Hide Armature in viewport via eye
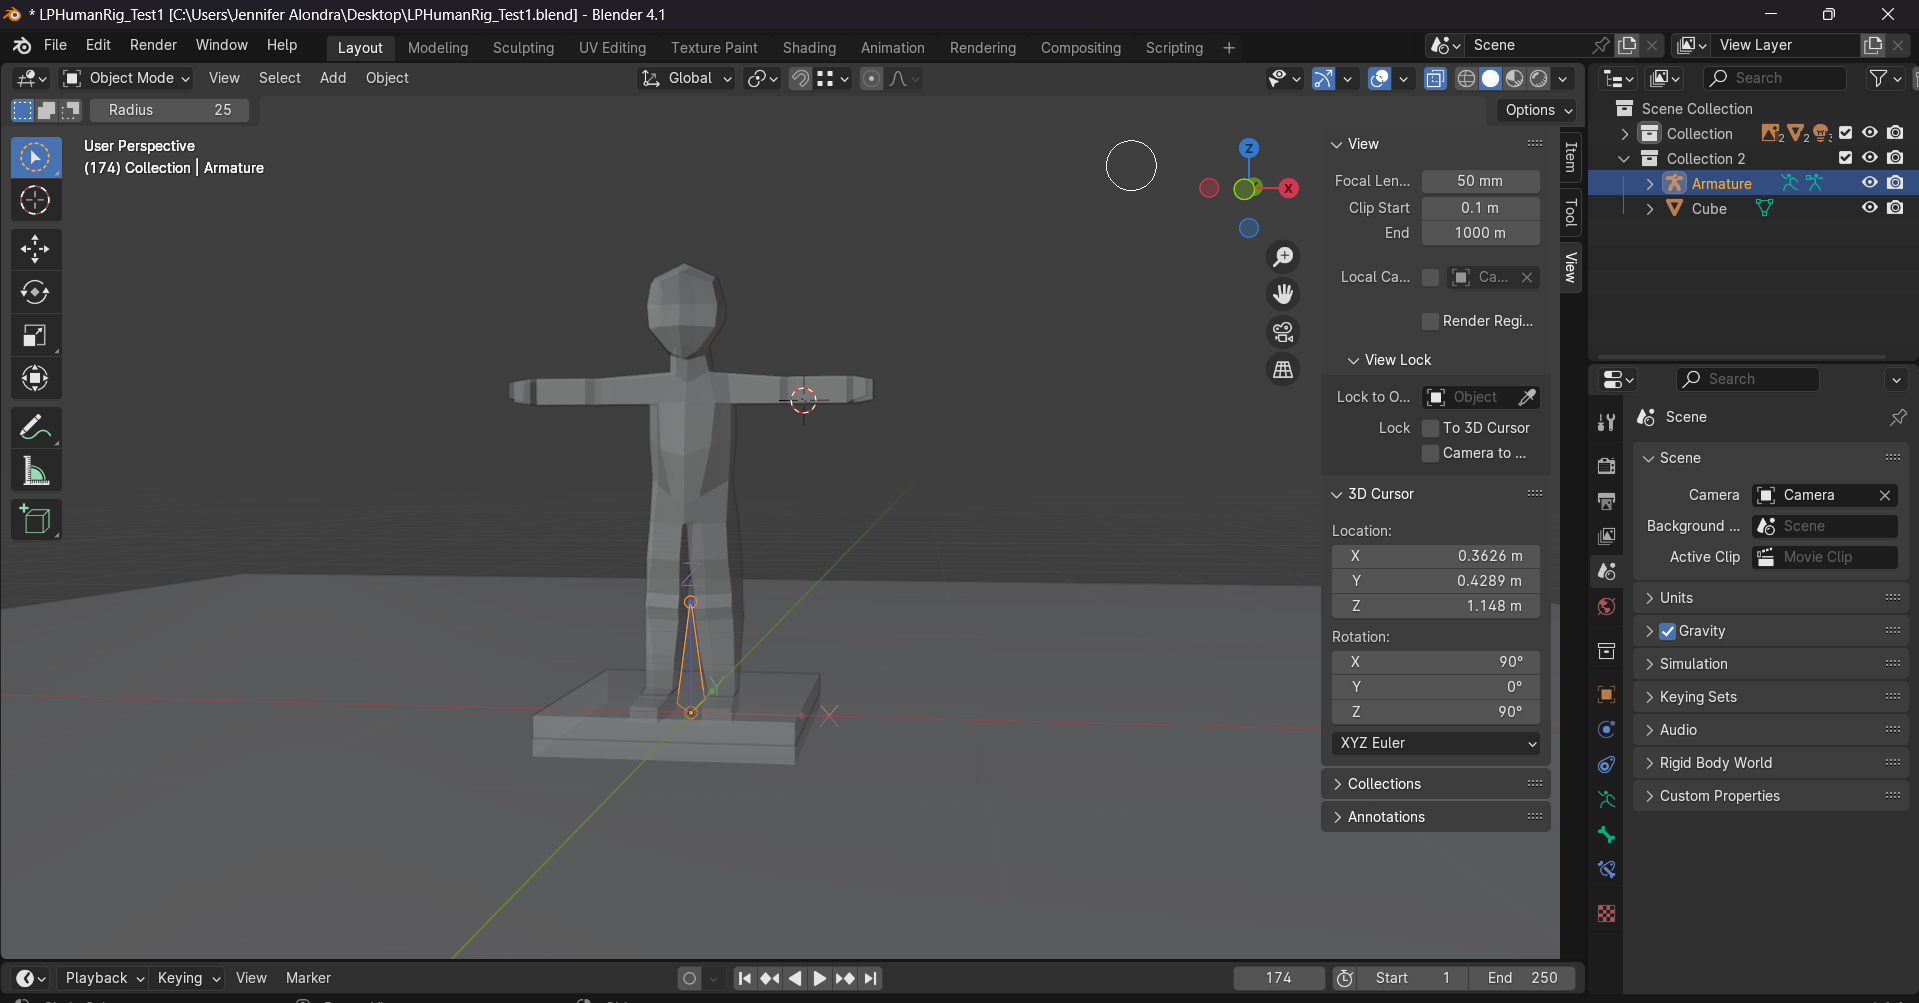1919x1003 pixels. coord(1869,183)
